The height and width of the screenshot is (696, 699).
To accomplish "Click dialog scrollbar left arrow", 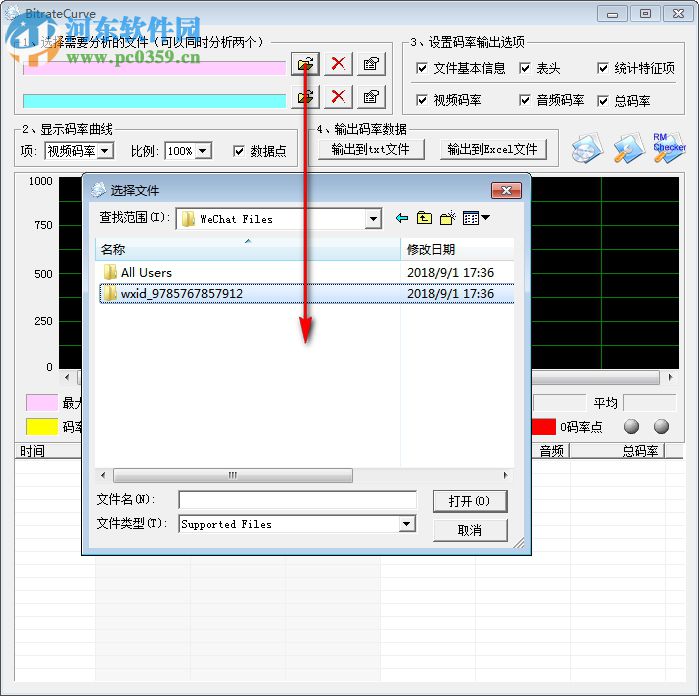I will click(x=103, y=475).
